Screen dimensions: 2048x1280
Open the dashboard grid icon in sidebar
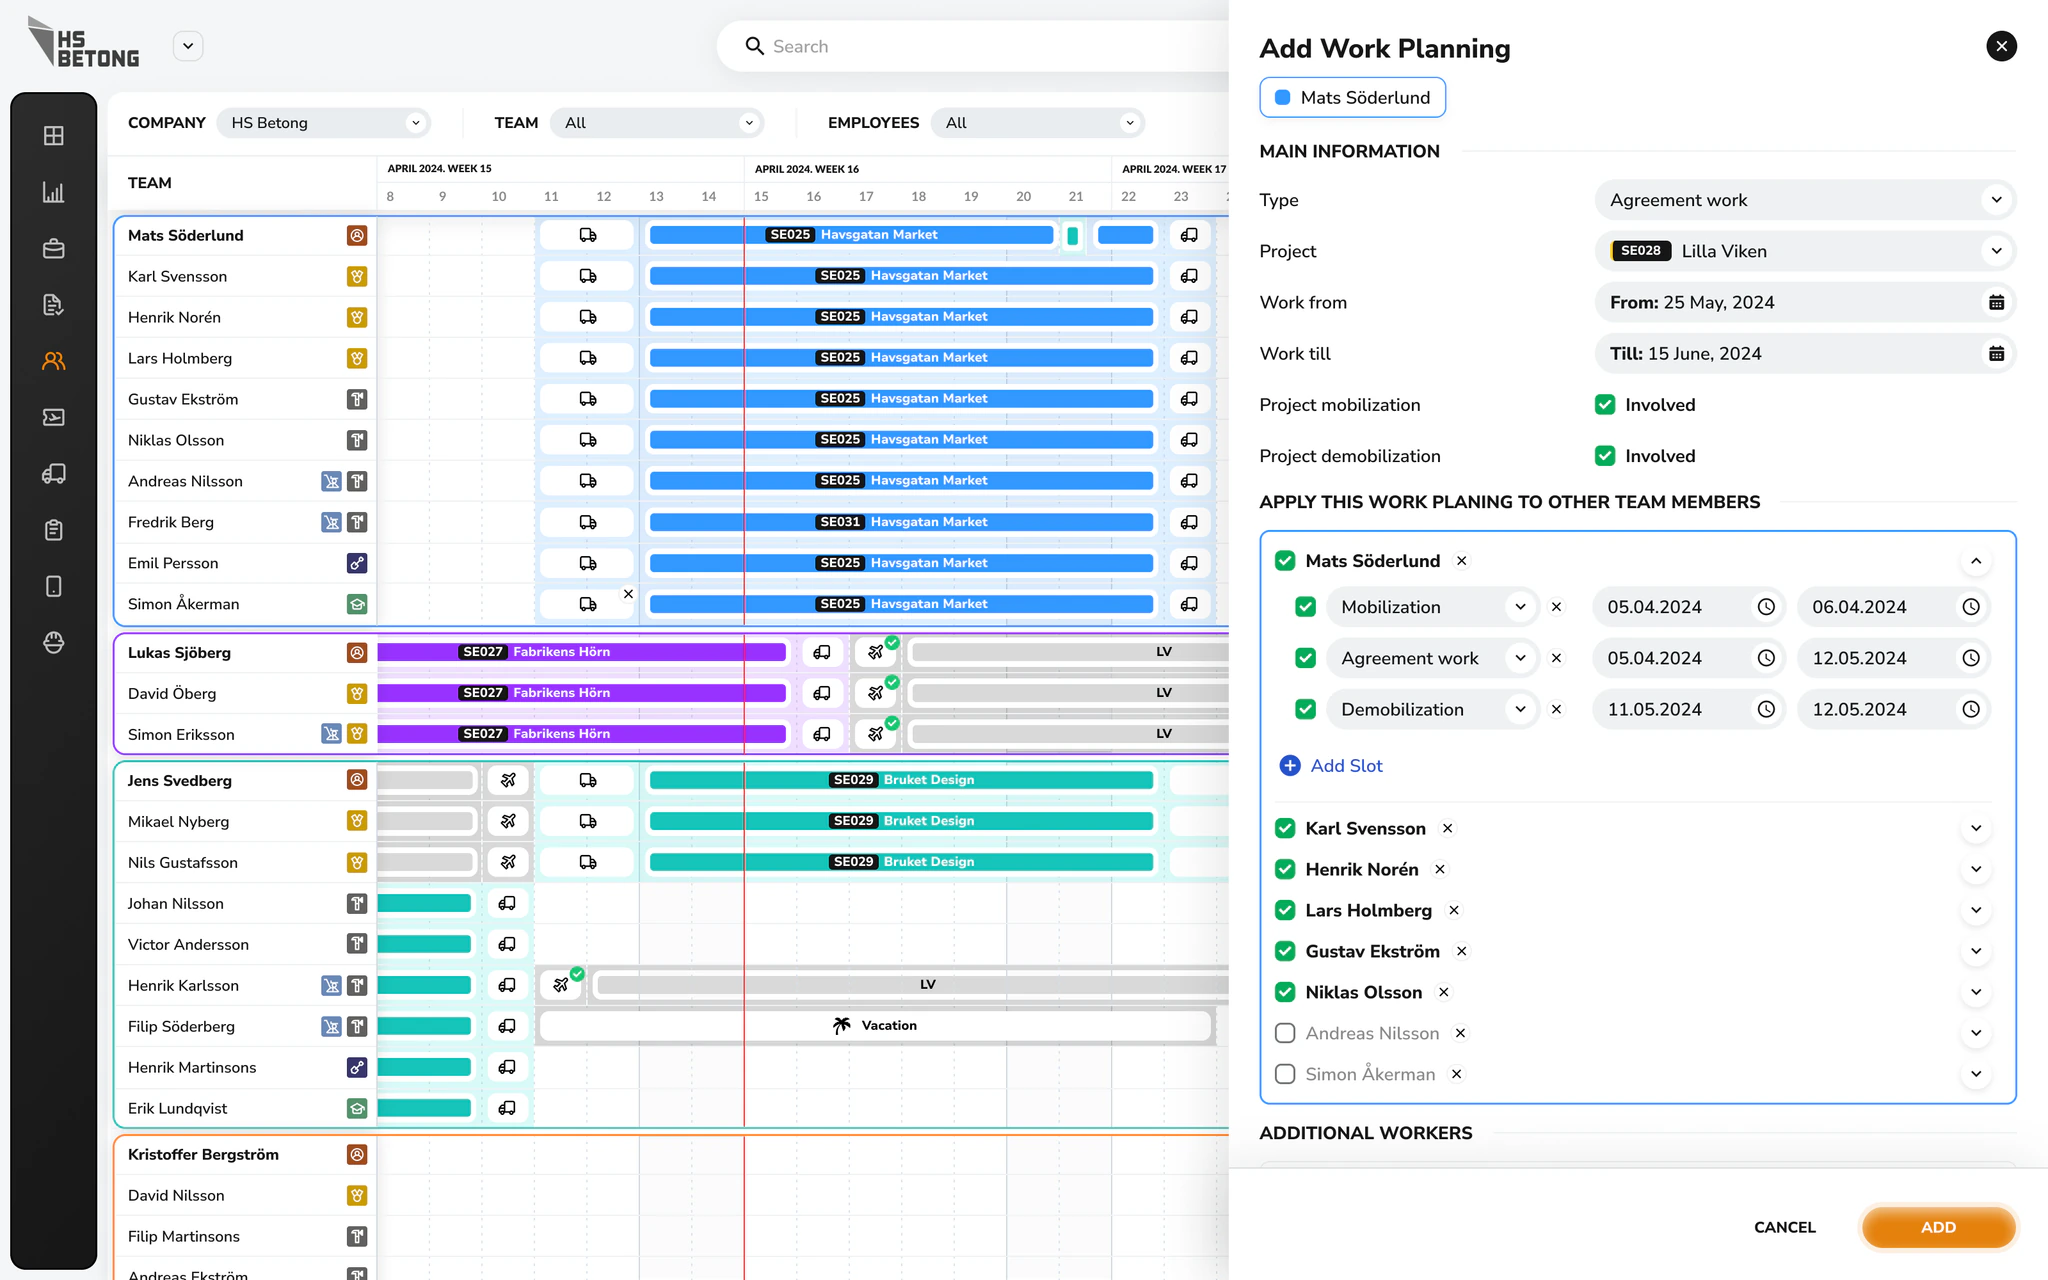pyautogui.click(x=54, y=136)
